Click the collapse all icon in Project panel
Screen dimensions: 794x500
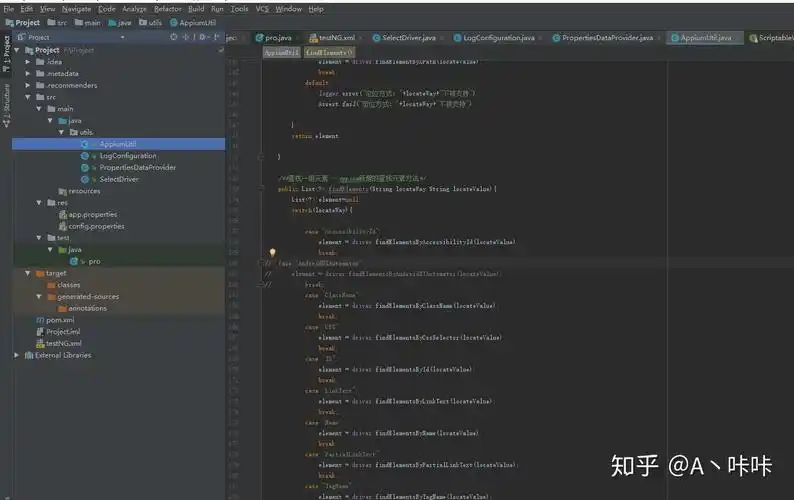[x=186, y=37]
